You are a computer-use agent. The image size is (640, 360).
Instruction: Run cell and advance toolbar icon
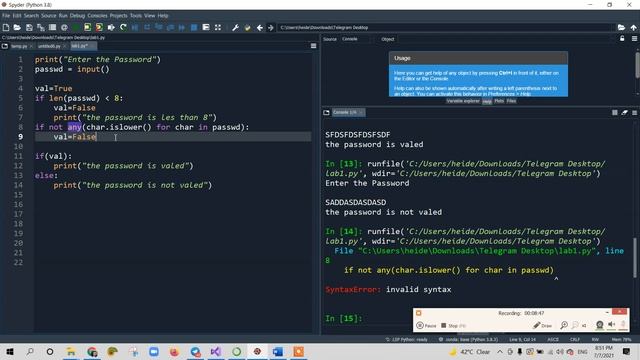99,27
